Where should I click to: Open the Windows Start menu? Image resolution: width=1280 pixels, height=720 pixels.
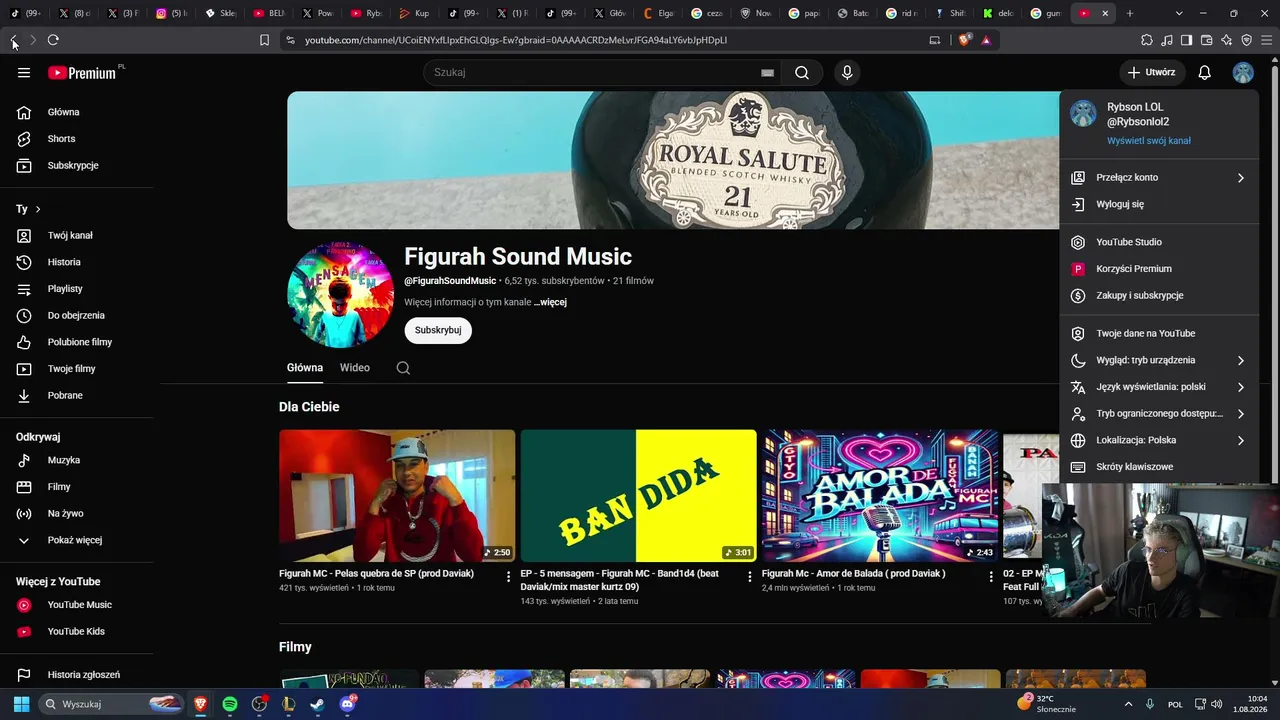pos(21,704)
